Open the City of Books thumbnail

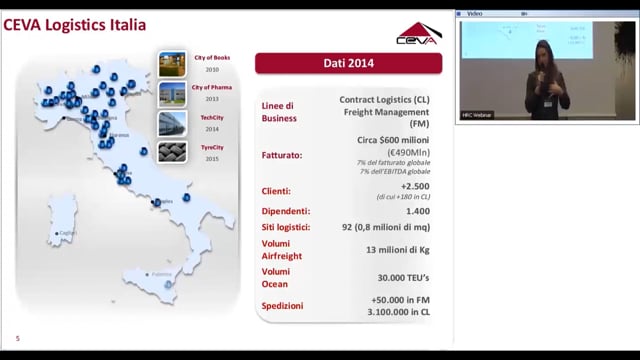click(x=172, y=64)
